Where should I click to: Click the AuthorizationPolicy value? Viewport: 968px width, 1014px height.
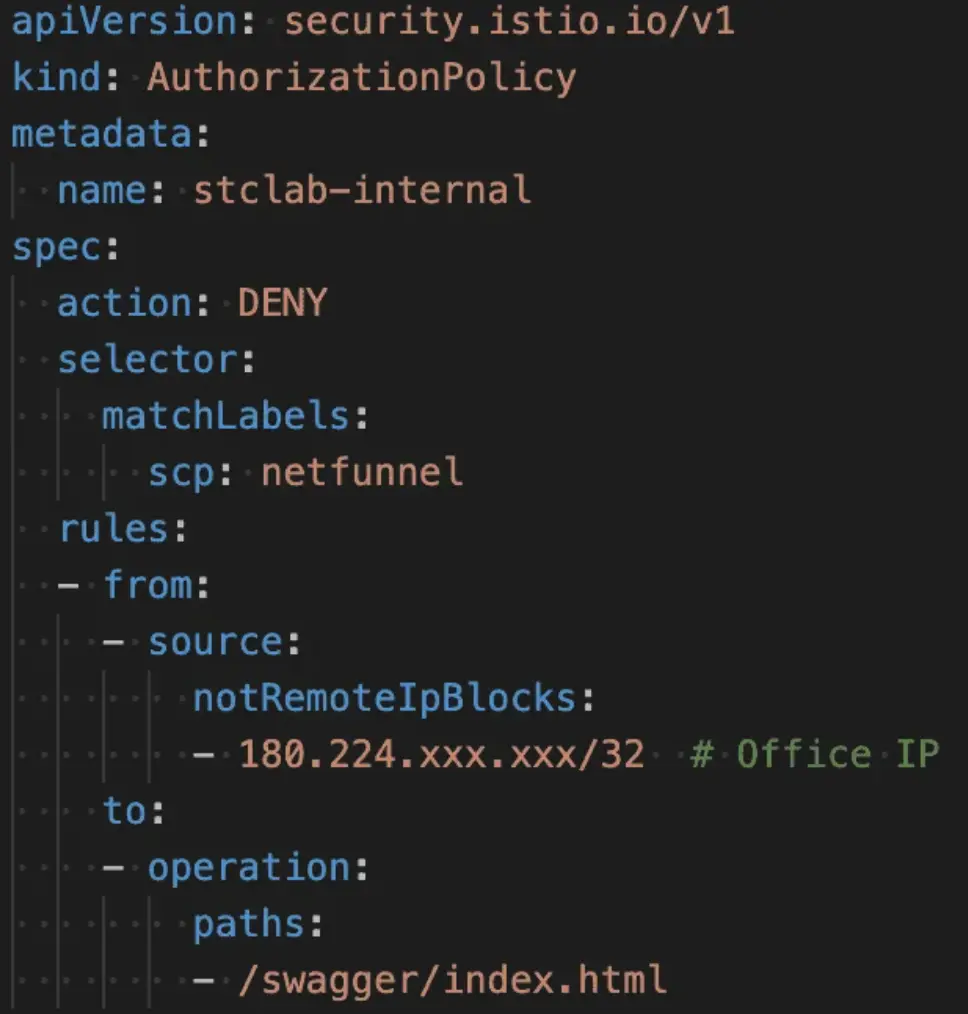[361, 77]
